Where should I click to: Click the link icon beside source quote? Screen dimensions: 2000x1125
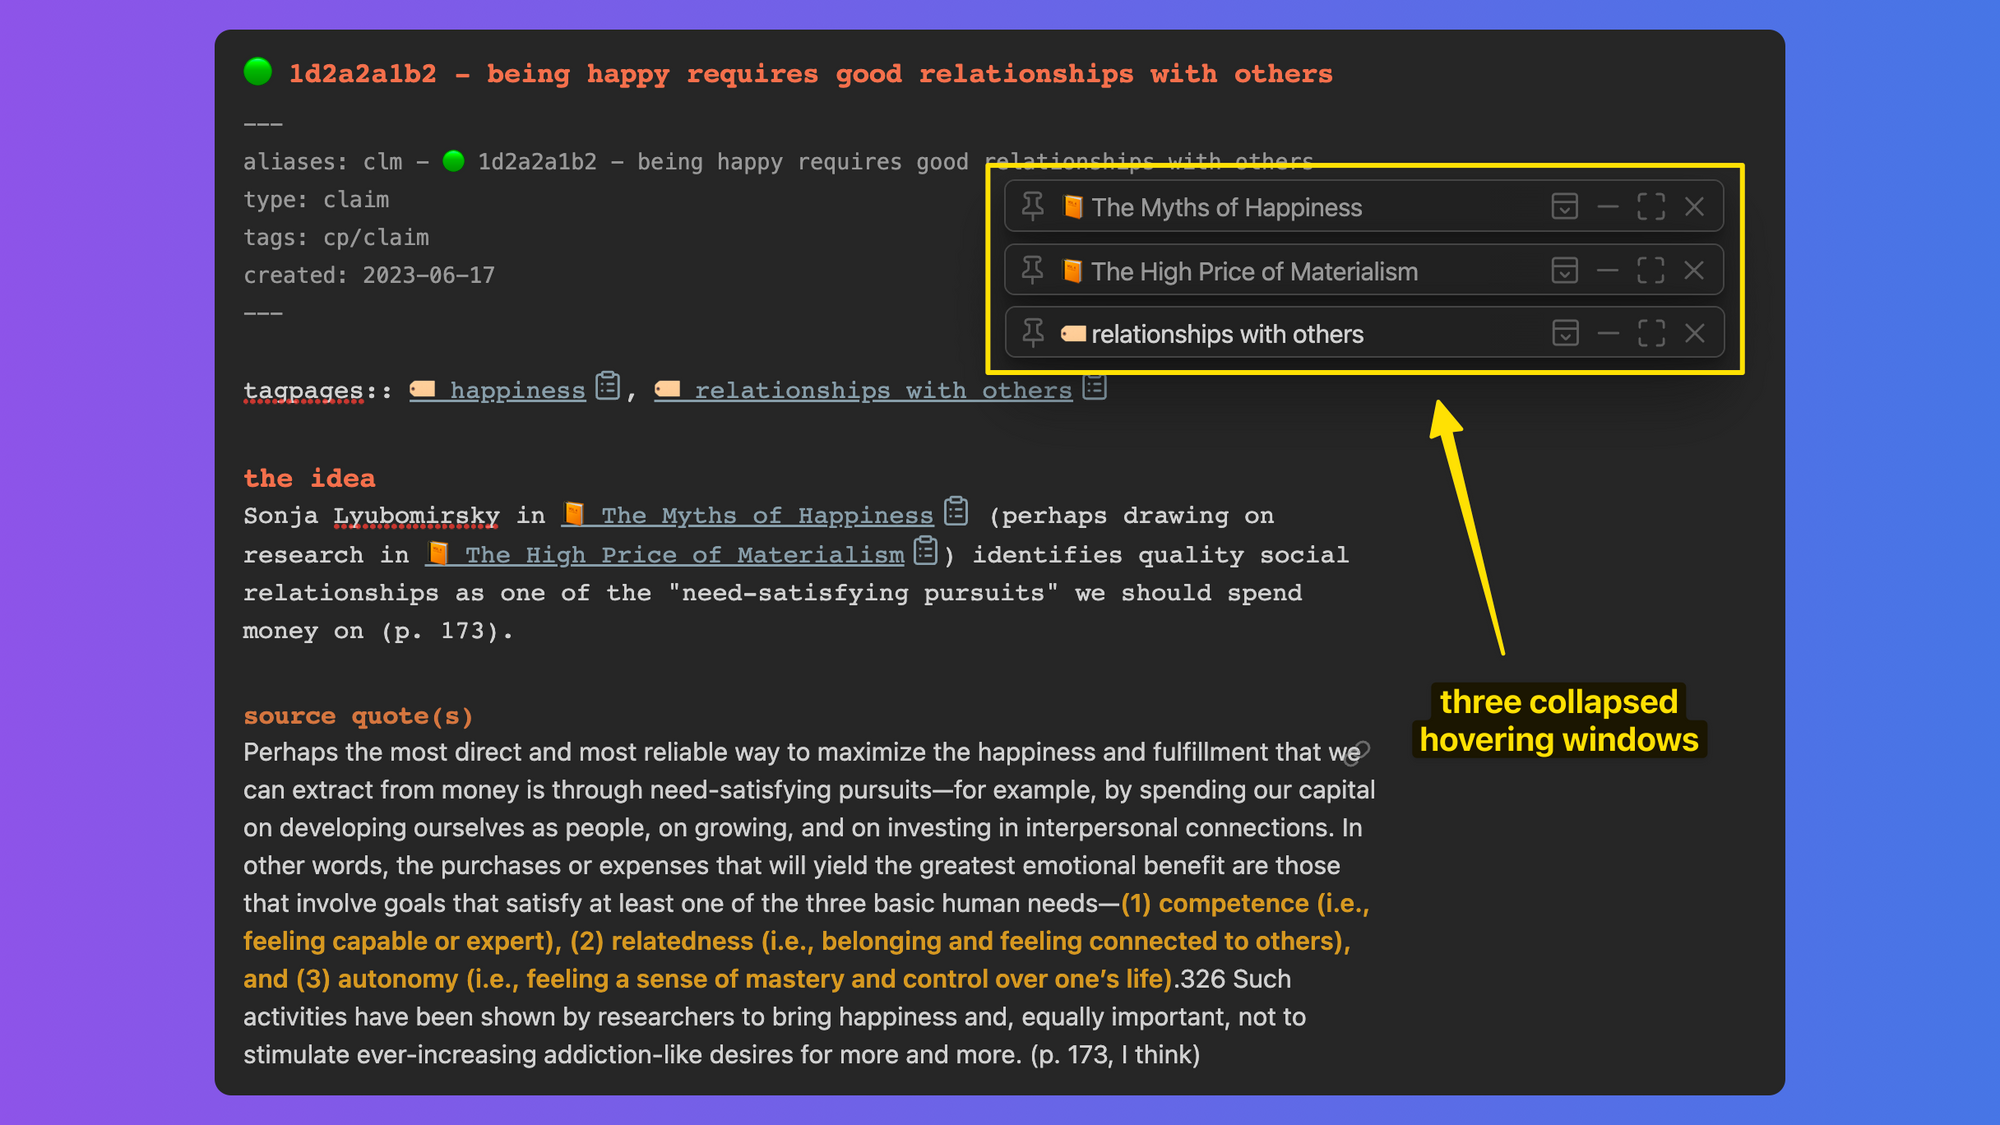pos(1357,752)
